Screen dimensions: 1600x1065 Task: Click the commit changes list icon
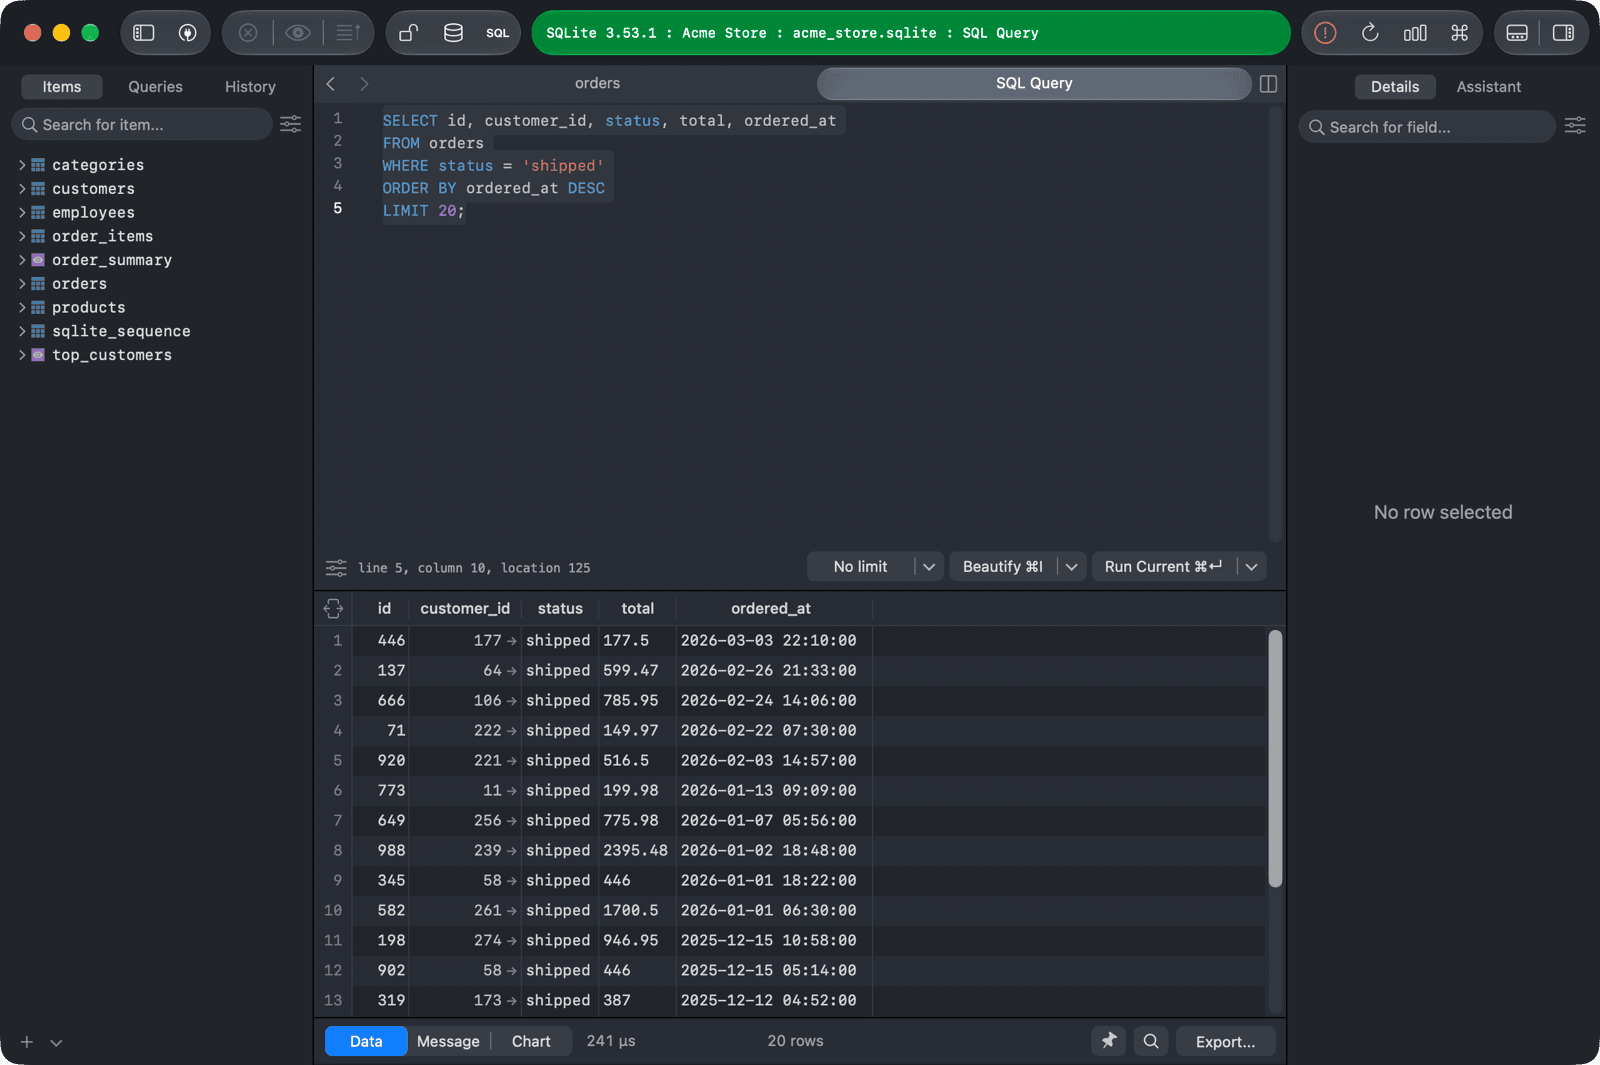pyautogui.click(x=347, y=33)
